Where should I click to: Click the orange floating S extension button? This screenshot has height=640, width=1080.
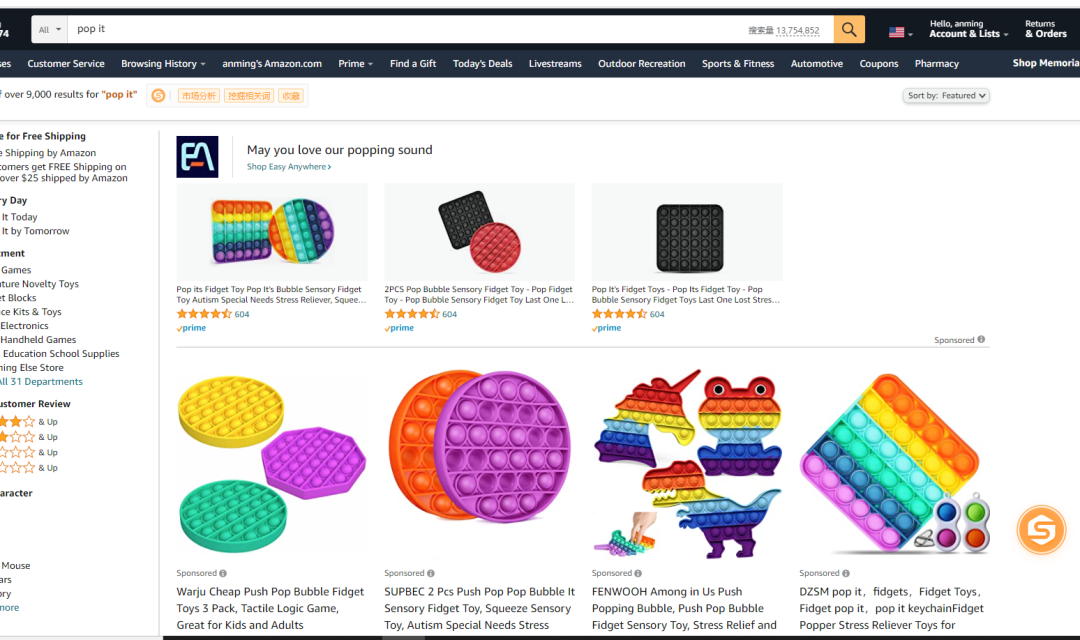pos(1041,530)
